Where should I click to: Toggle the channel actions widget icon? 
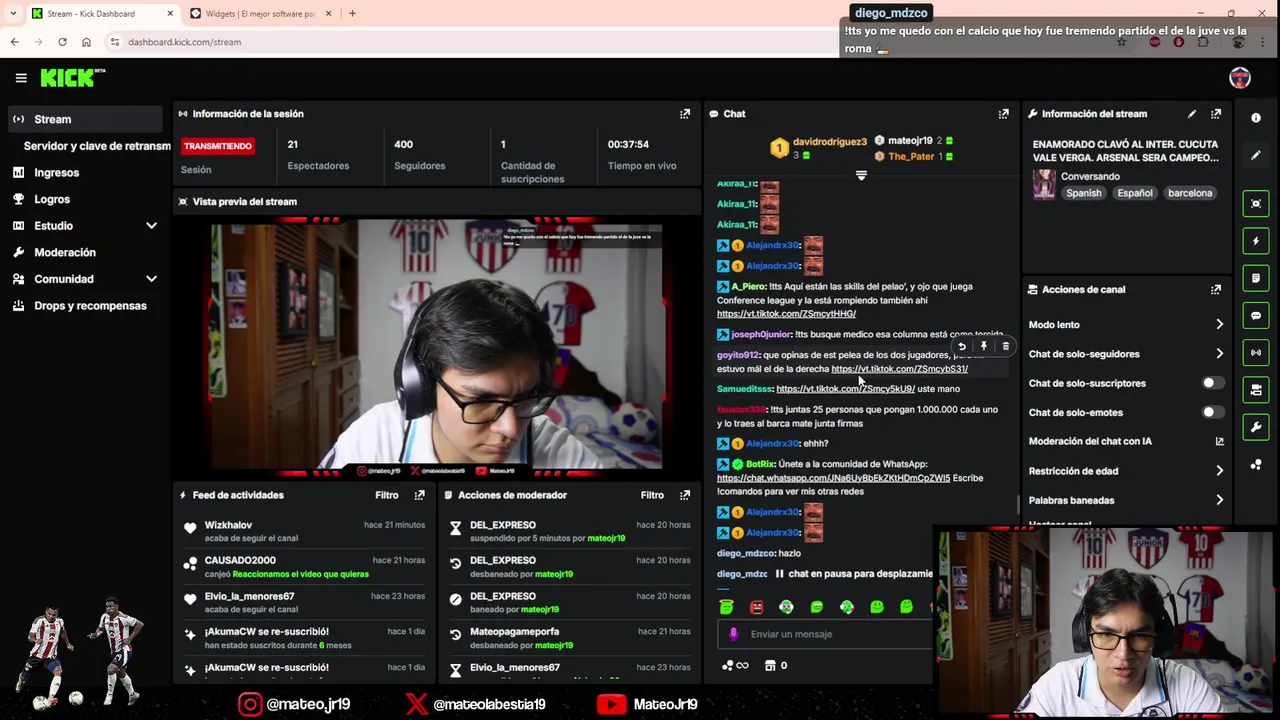click(1256, 390)
